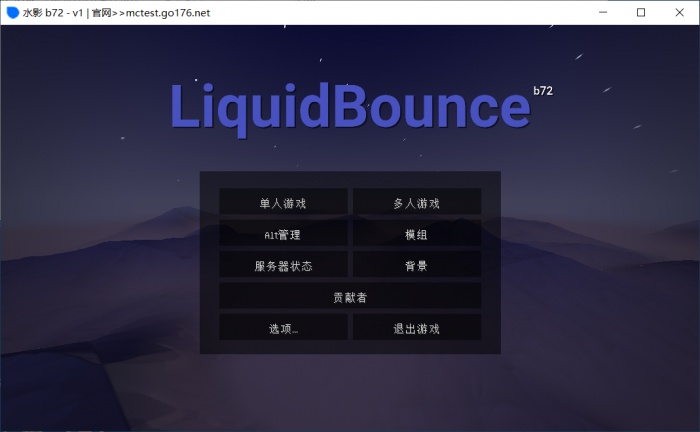Click the empty middle of the title bar
The width and height of the screenshot is (700, 432).
coord(400,12)
